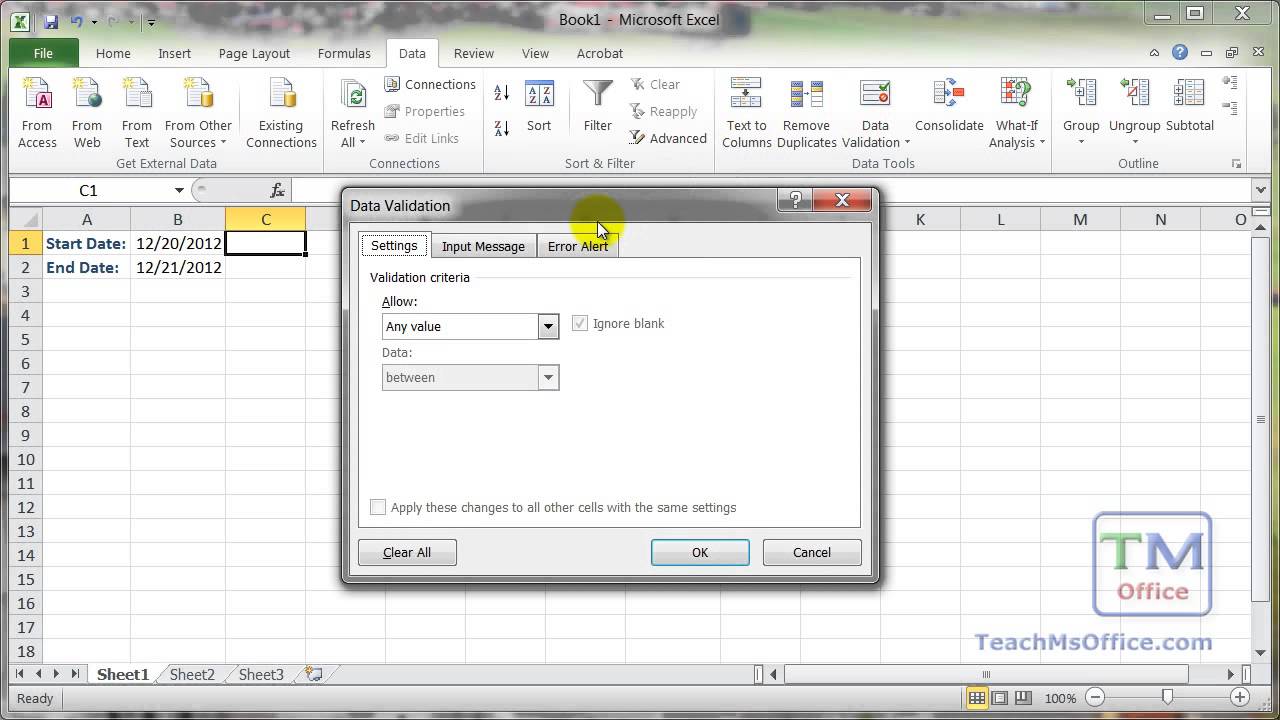Expand the formula bar
Screen dimensions: 1280x720
(1260, 190)
